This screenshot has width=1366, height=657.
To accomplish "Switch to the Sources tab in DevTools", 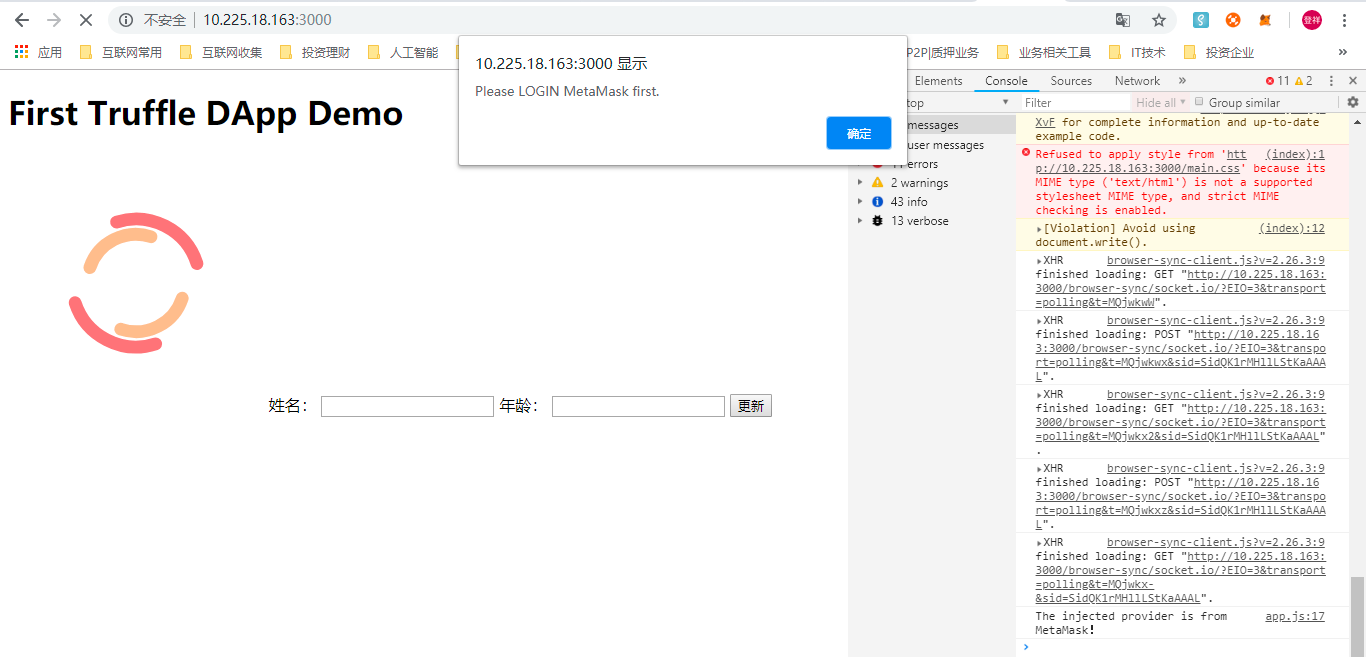I will tap(1071, 81).
